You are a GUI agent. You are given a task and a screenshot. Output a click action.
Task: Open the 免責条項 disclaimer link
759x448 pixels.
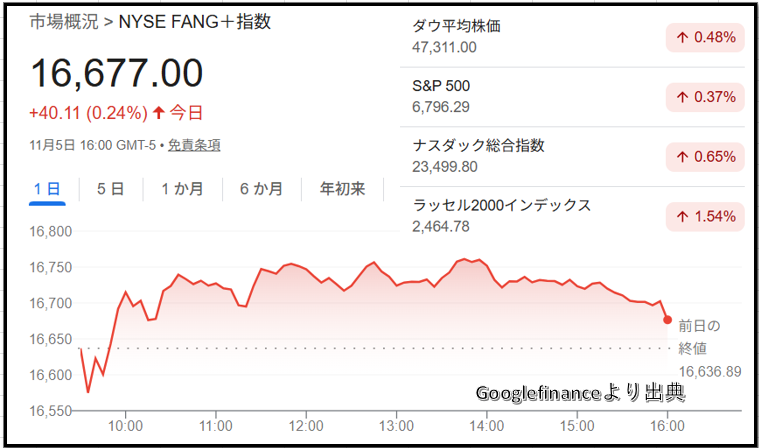pos(194,145)
